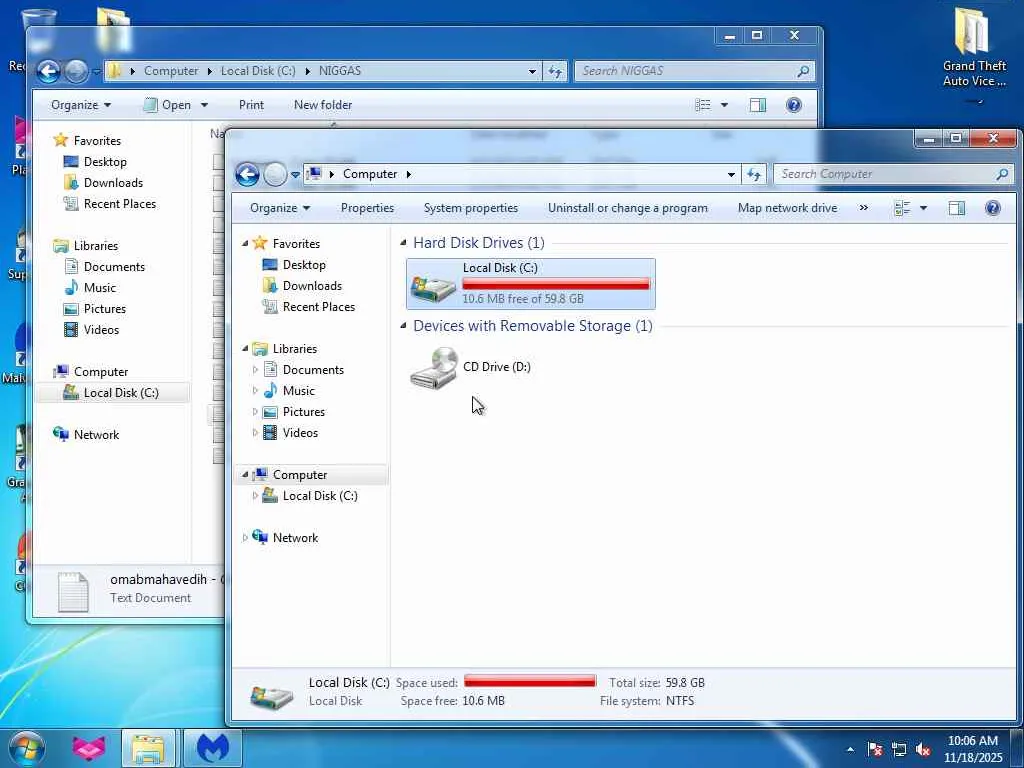The width and height of the screenshot is (1024, 768).
Task: Create New folder in NIGGAS window
Action: coord(323,105)
